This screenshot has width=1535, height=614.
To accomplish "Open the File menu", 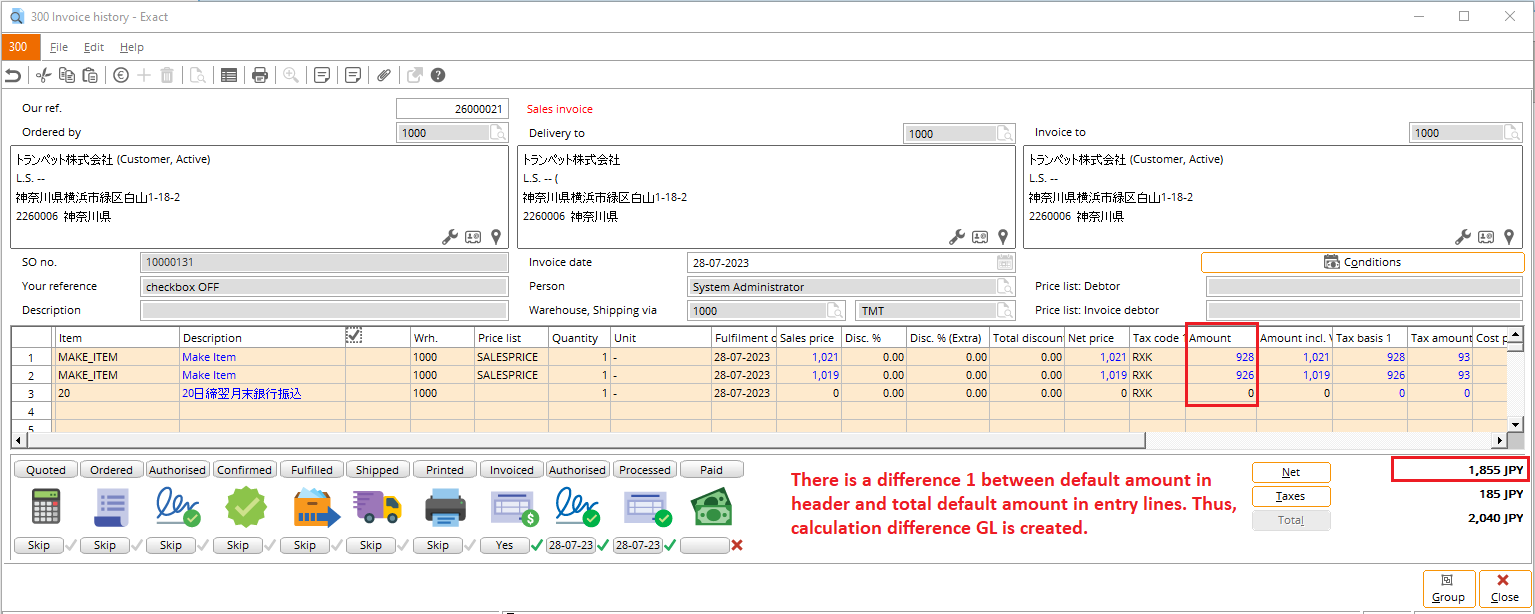I will point(59,47).
